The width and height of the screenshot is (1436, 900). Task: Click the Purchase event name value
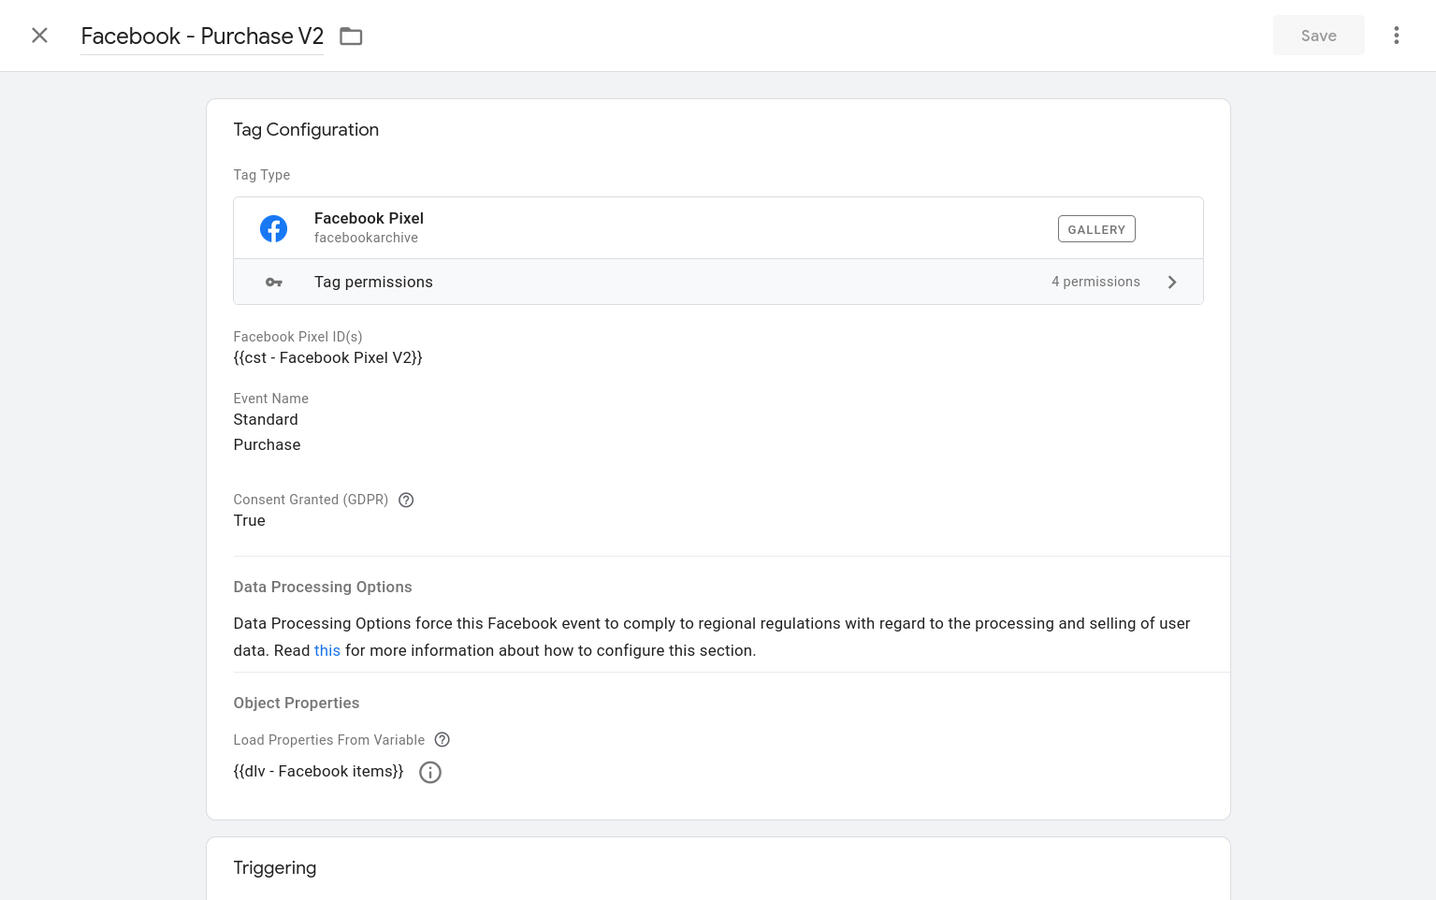(x=267, y=445)
